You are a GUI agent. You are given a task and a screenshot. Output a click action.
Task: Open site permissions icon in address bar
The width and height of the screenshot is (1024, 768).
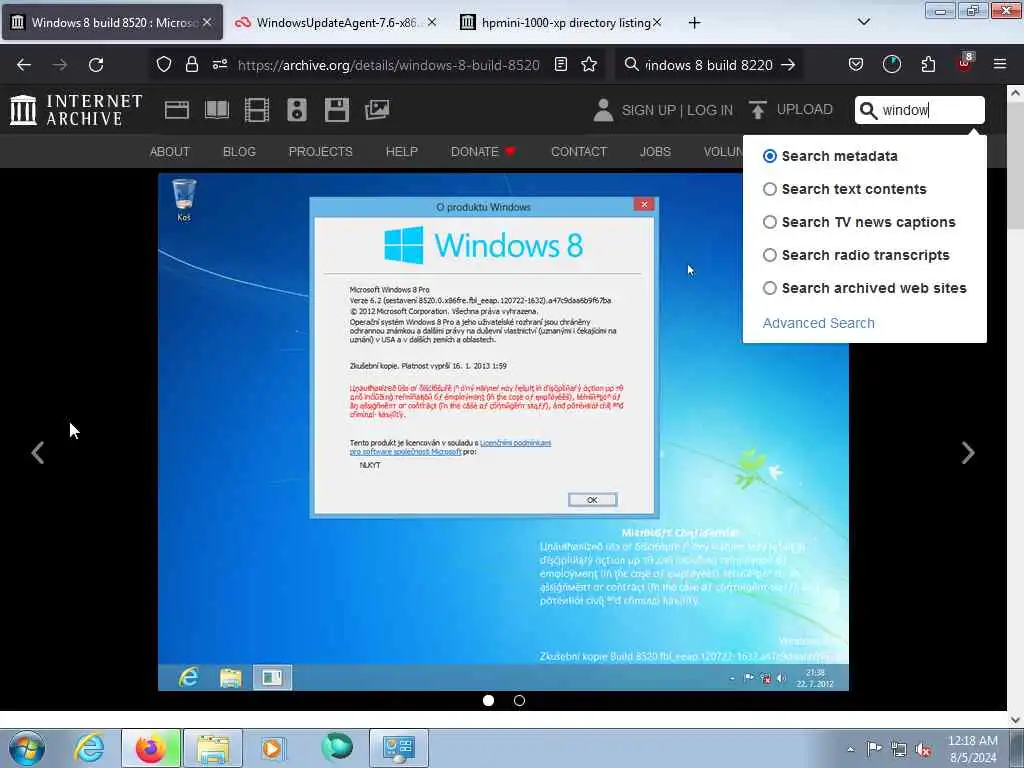[219, 65]
